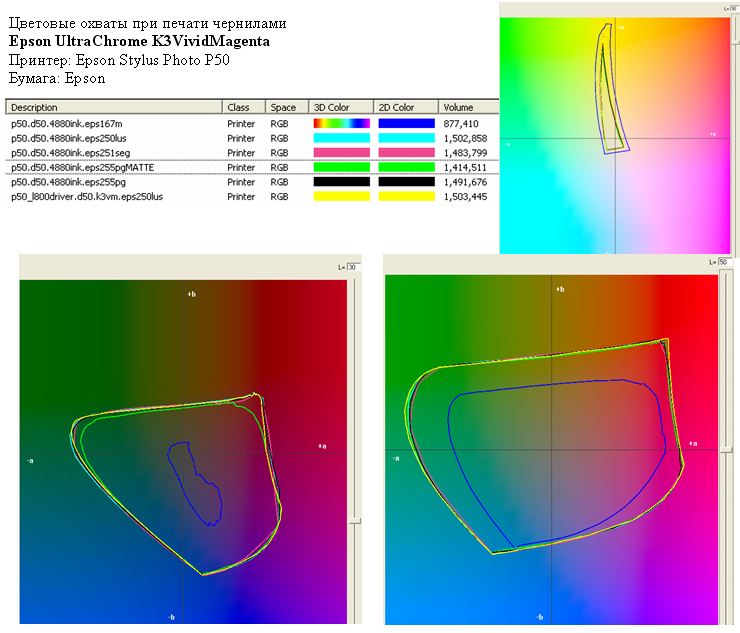
Task: Click the L= 50 lightness field of bottom-right plot
Action: [x=725, y=262]
